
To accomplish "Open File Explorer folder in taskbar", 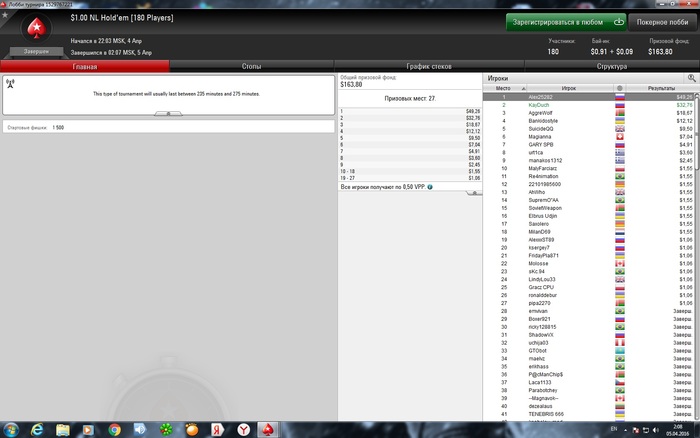I will (62, 430).
